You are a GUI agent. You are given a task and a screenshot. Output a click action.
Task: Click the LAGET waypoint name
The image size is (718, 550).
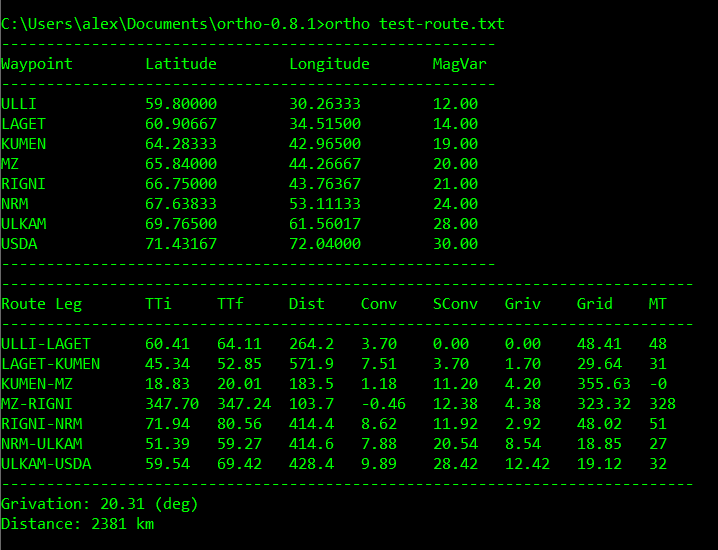[23, 124]
